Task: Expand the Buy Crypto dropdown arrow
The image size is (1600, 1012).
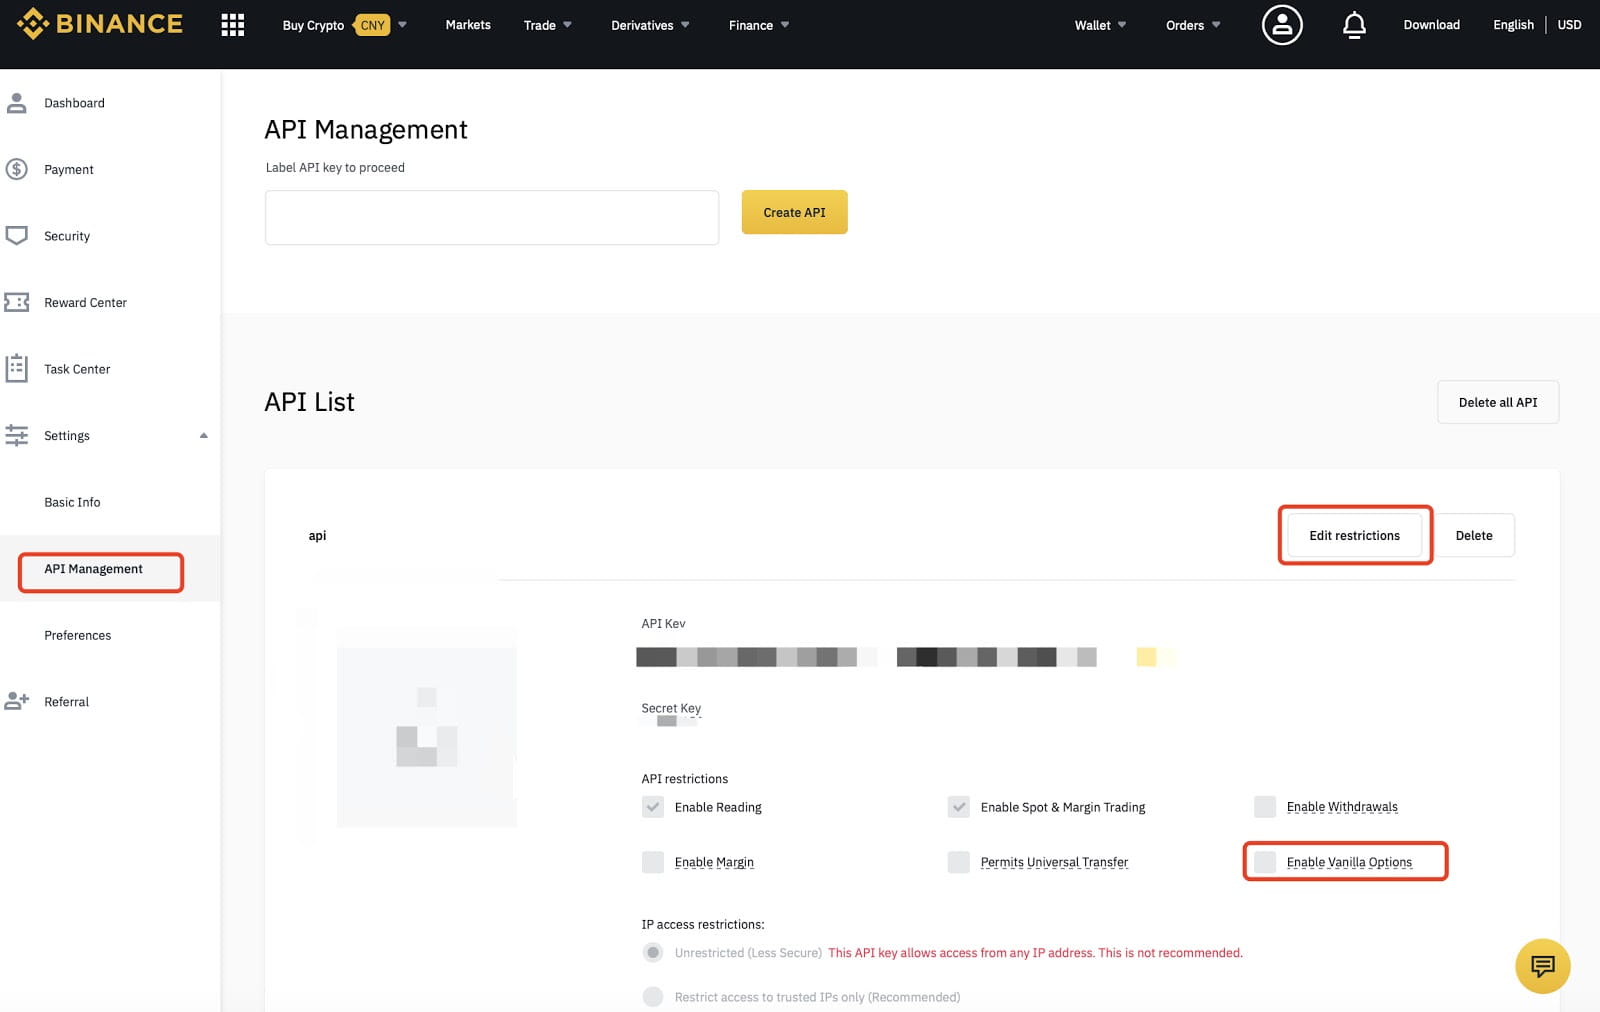Action: tap(402, 25)
